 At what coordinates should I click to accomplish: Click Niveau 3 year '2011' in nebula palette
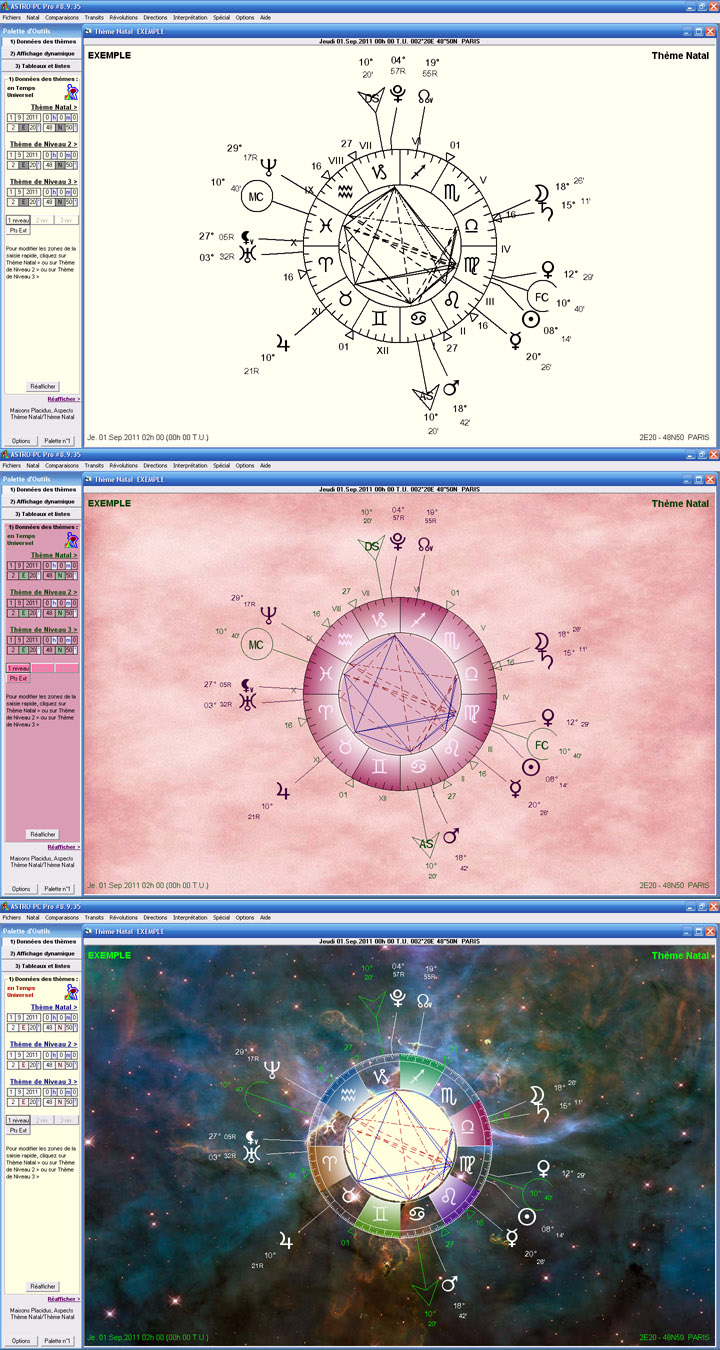[x=33, y=1093]
